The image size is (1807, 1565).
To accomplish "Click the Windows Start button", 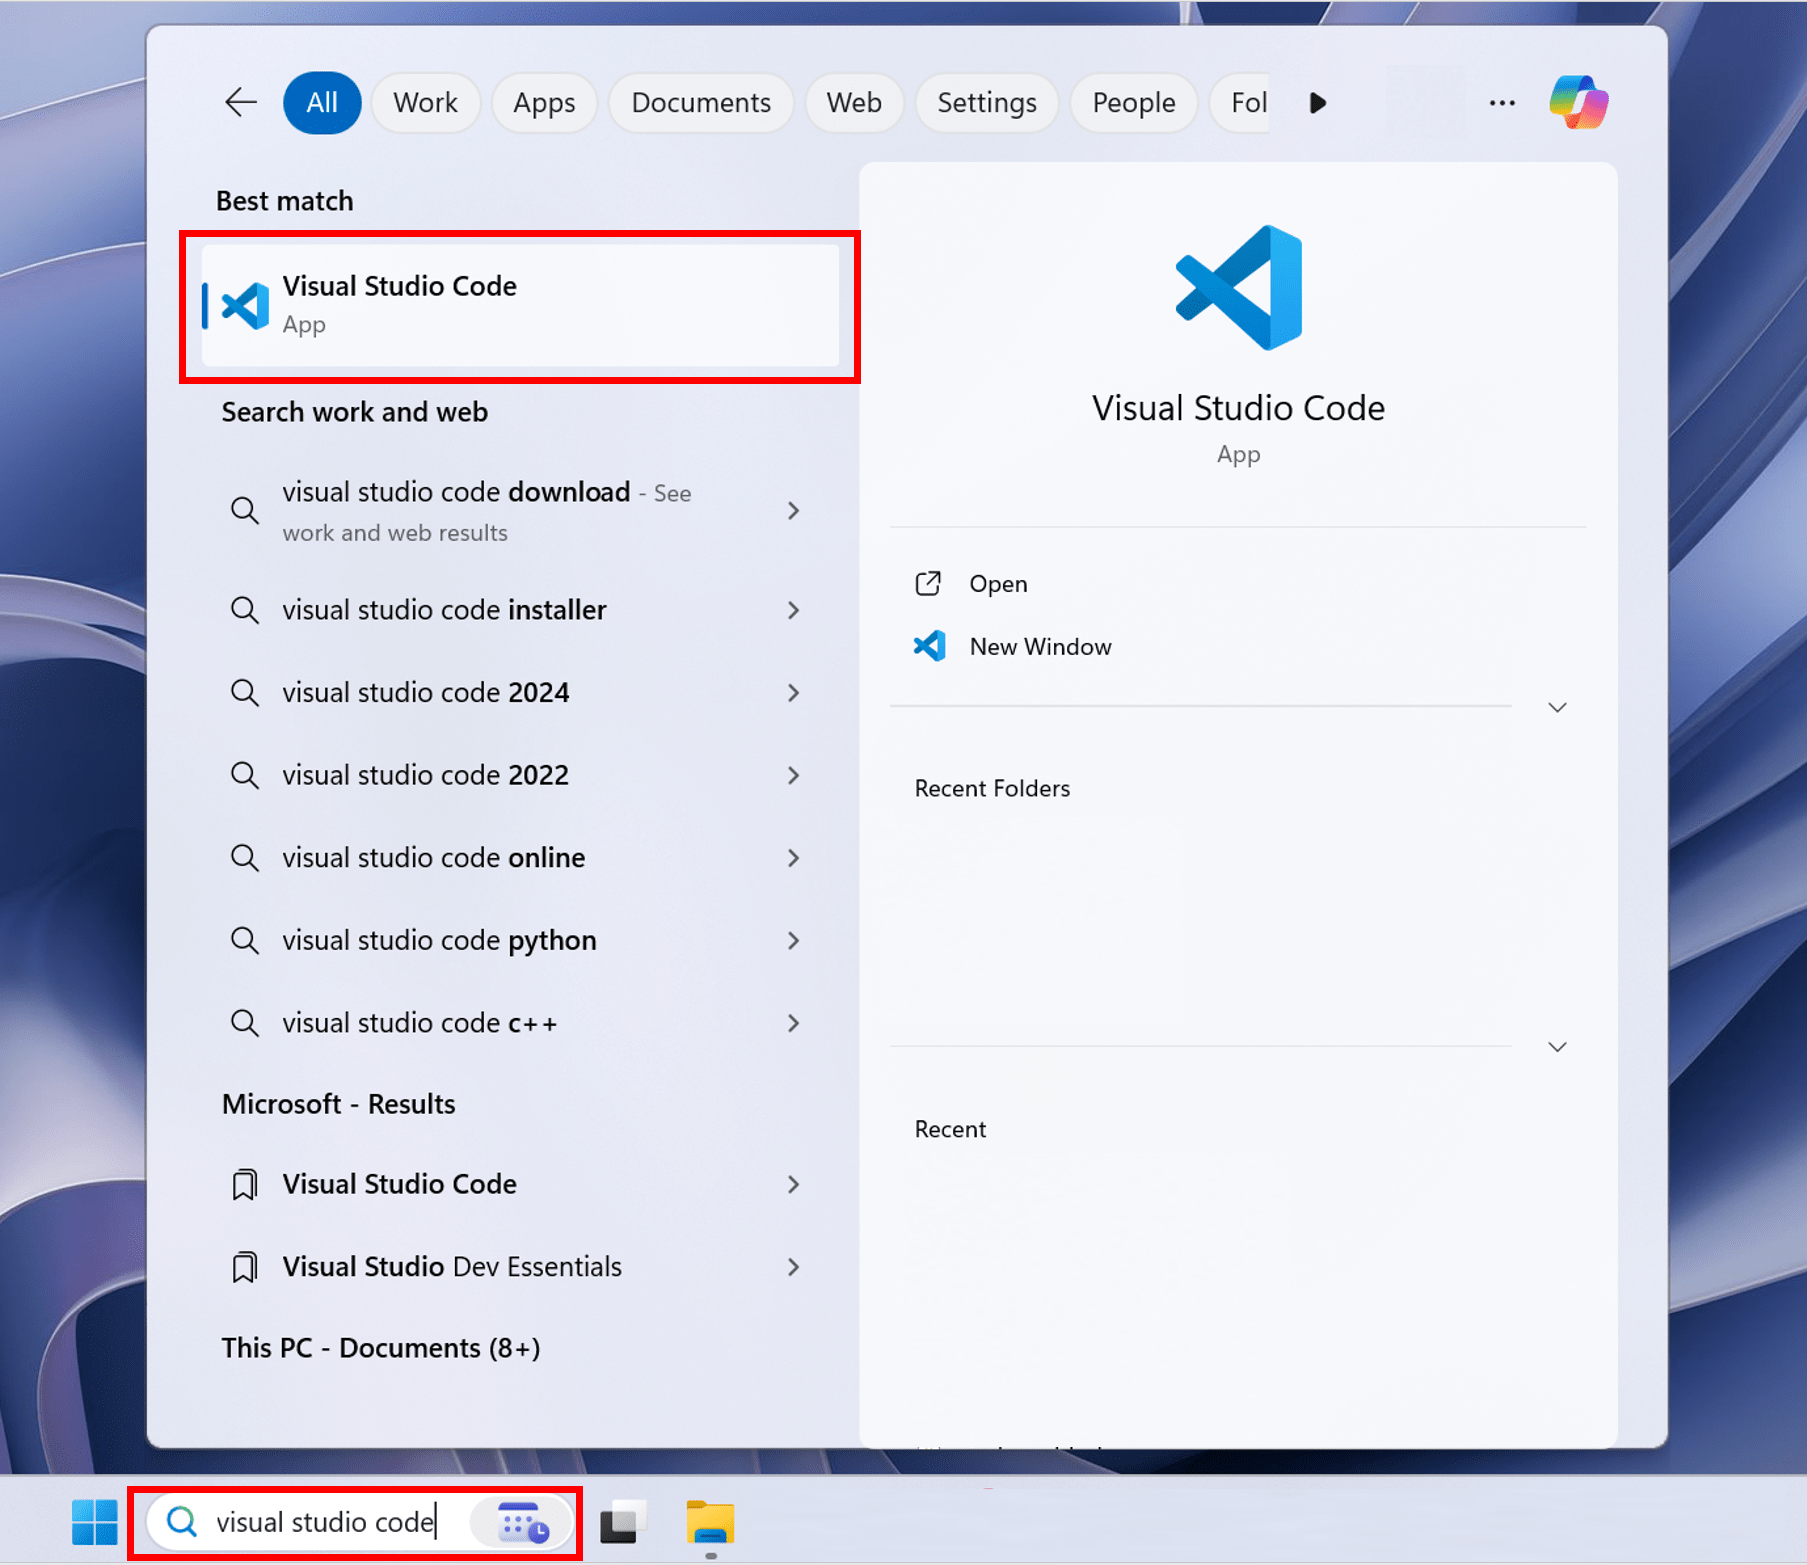I will (95, 1522).
